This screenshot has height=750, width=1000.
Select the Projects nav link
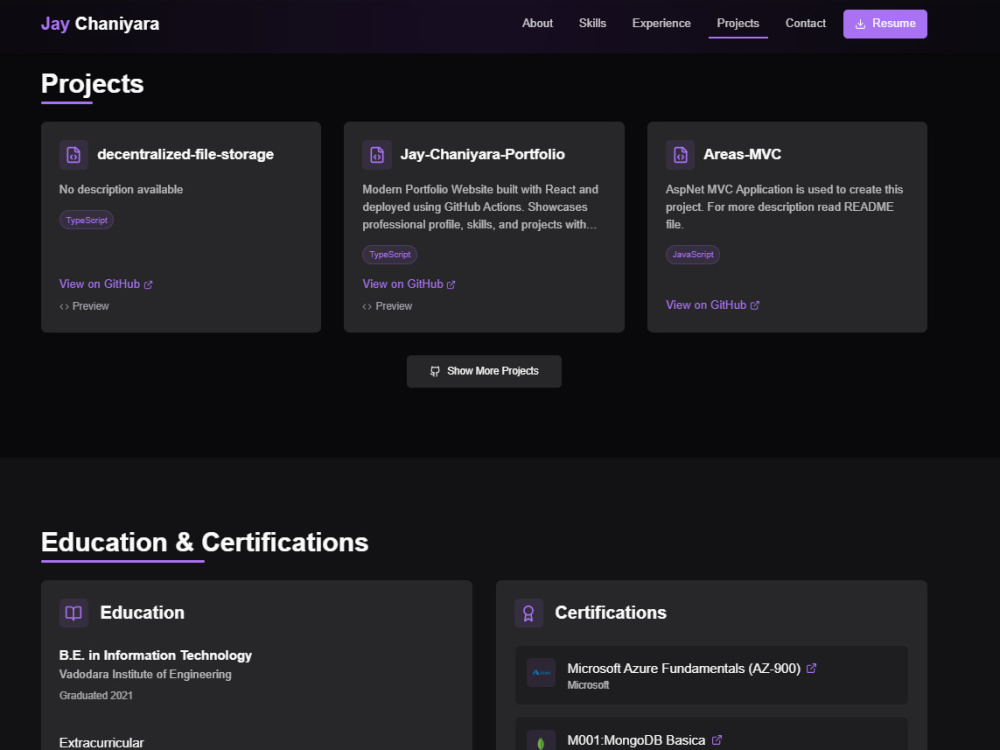point(738,24)
